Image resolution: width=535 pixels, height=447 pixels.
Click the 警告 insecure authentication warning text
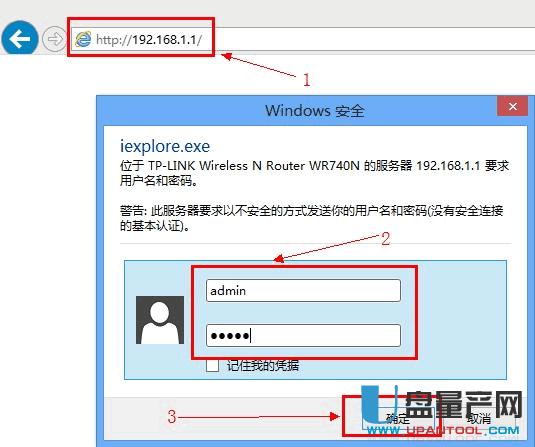311,218
